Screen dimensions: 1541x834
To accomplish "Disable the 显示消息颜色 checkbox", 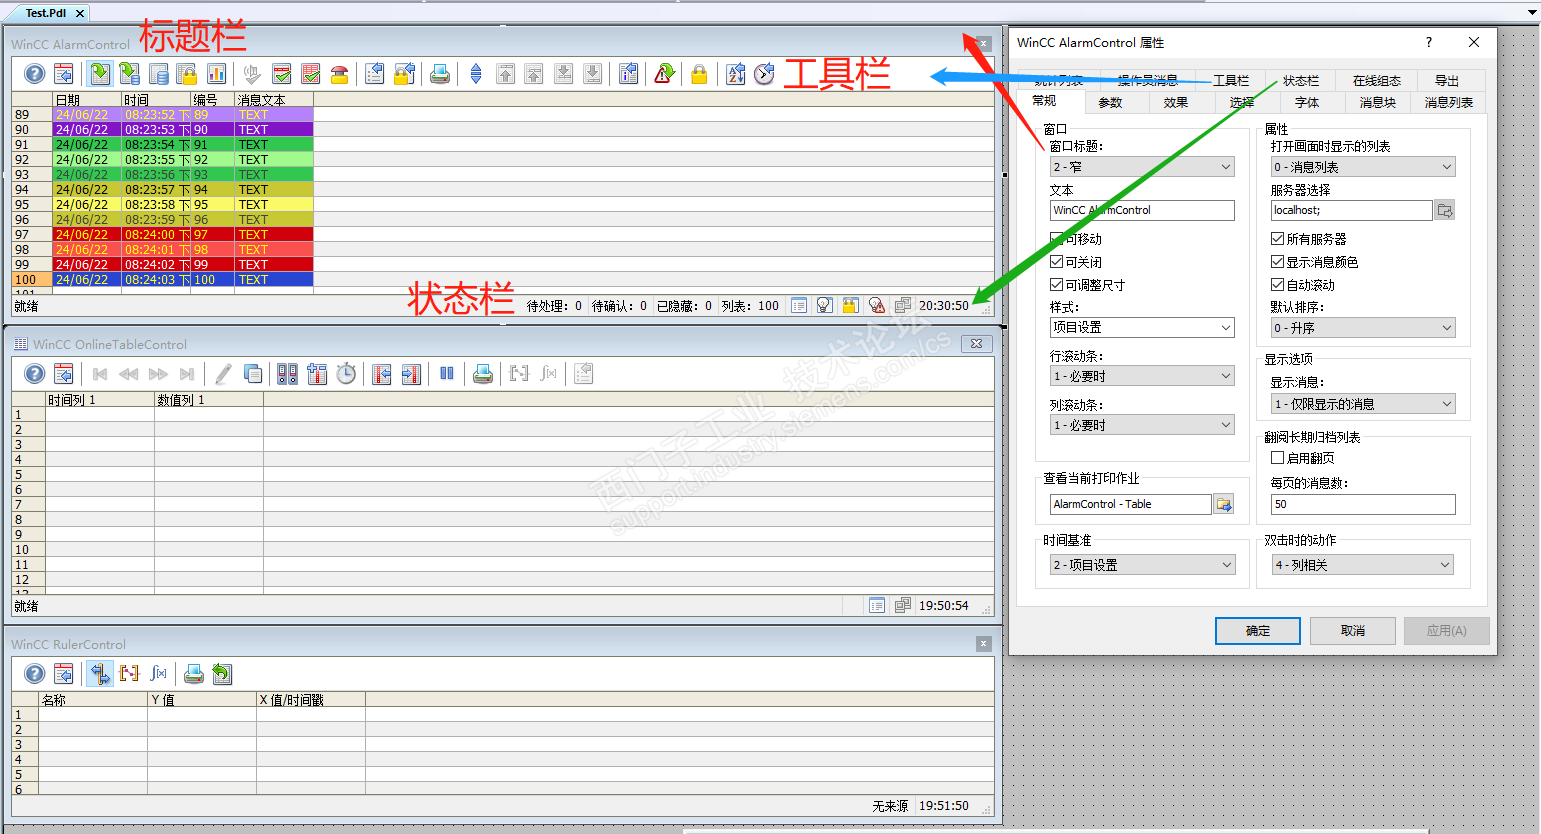I will pyautogui.click(x=1278, y=262).
